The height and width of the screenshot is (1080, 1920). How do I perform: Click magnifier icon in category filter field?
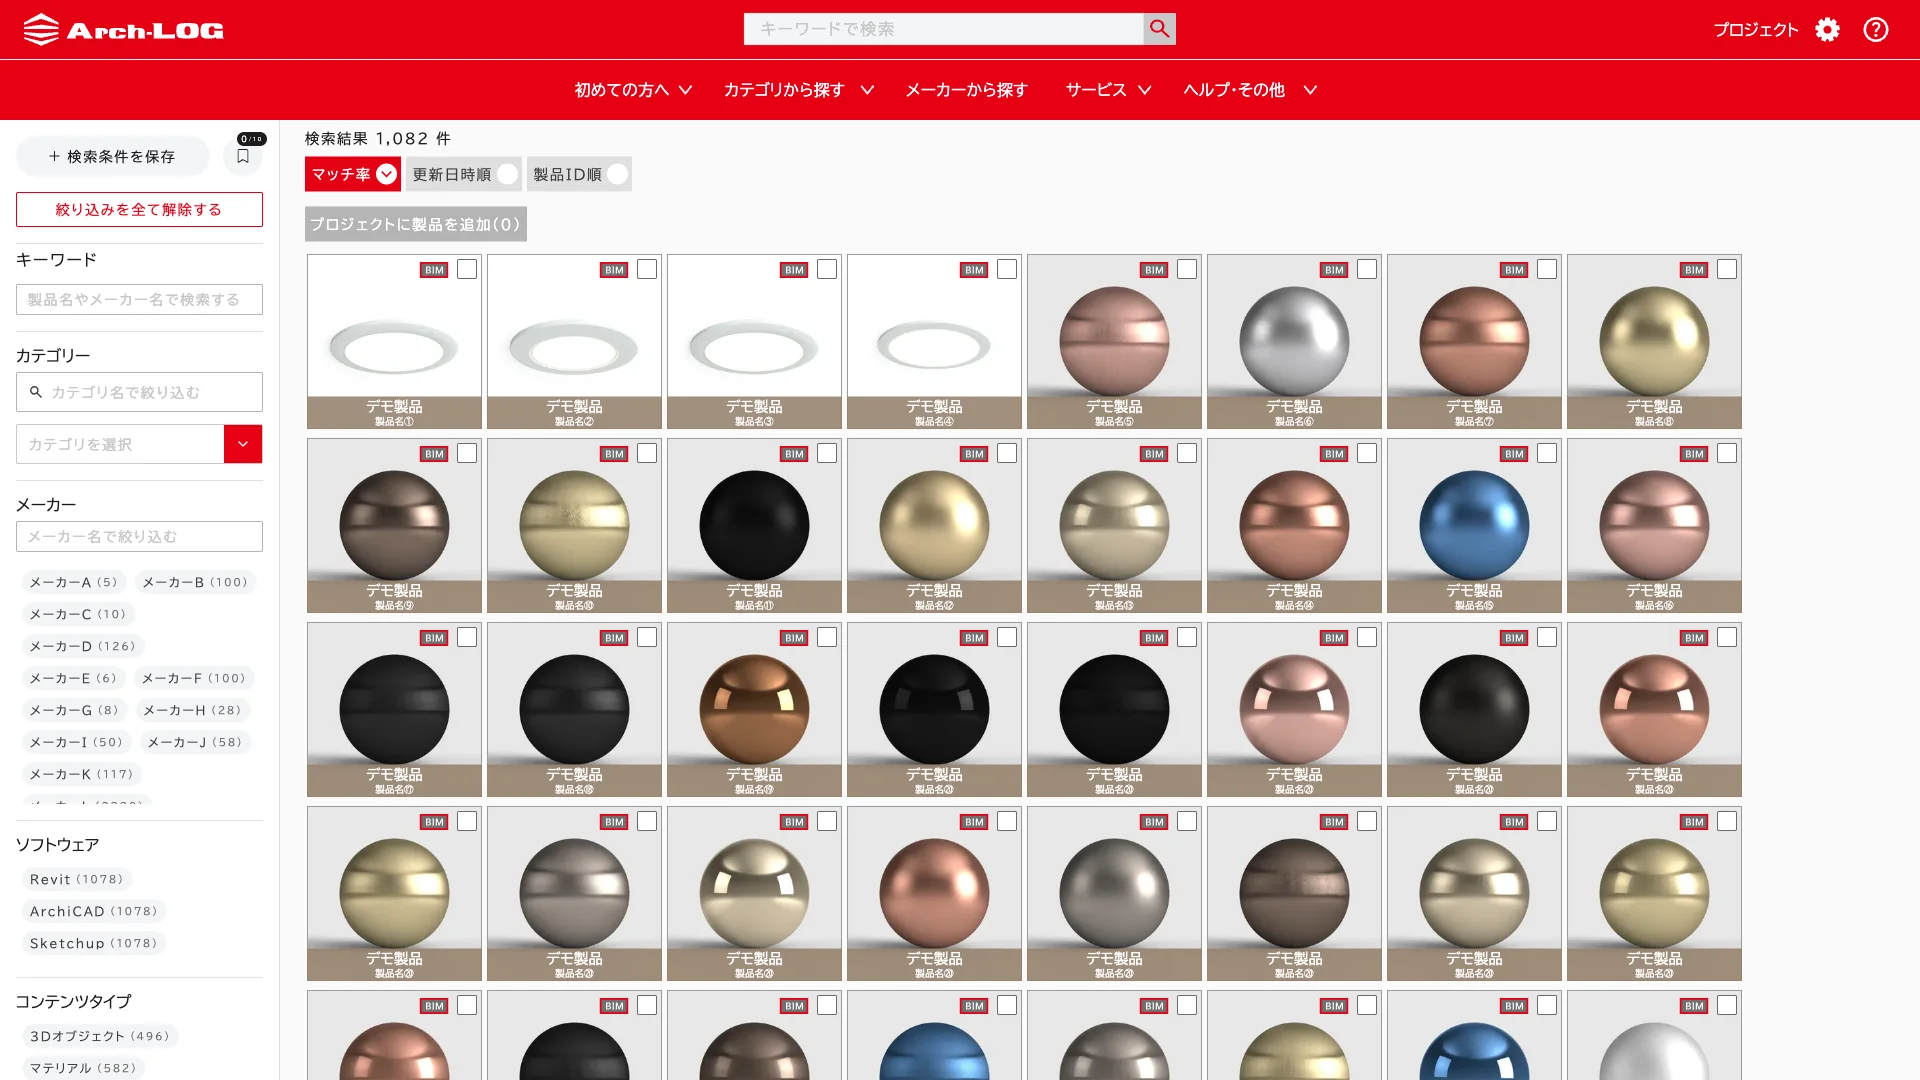point(36,392)
